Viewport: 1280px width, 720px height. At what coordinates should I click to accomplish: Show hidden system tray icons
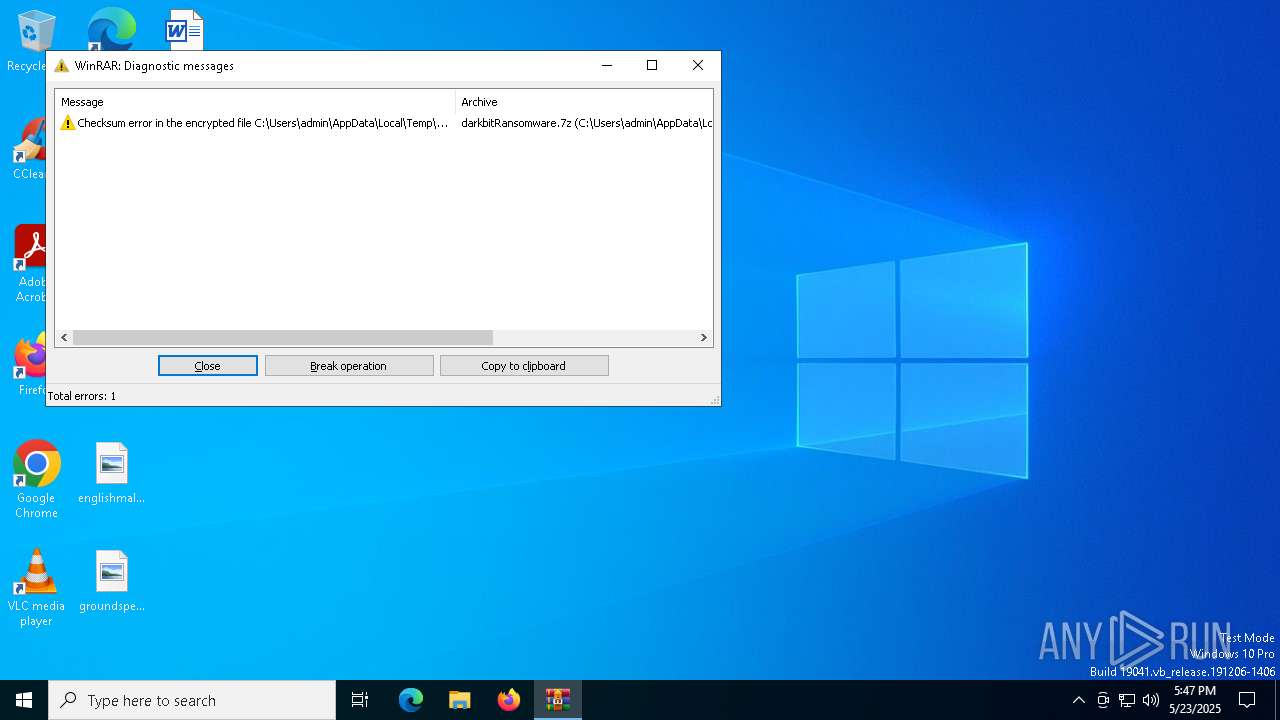pos(1078,700)
